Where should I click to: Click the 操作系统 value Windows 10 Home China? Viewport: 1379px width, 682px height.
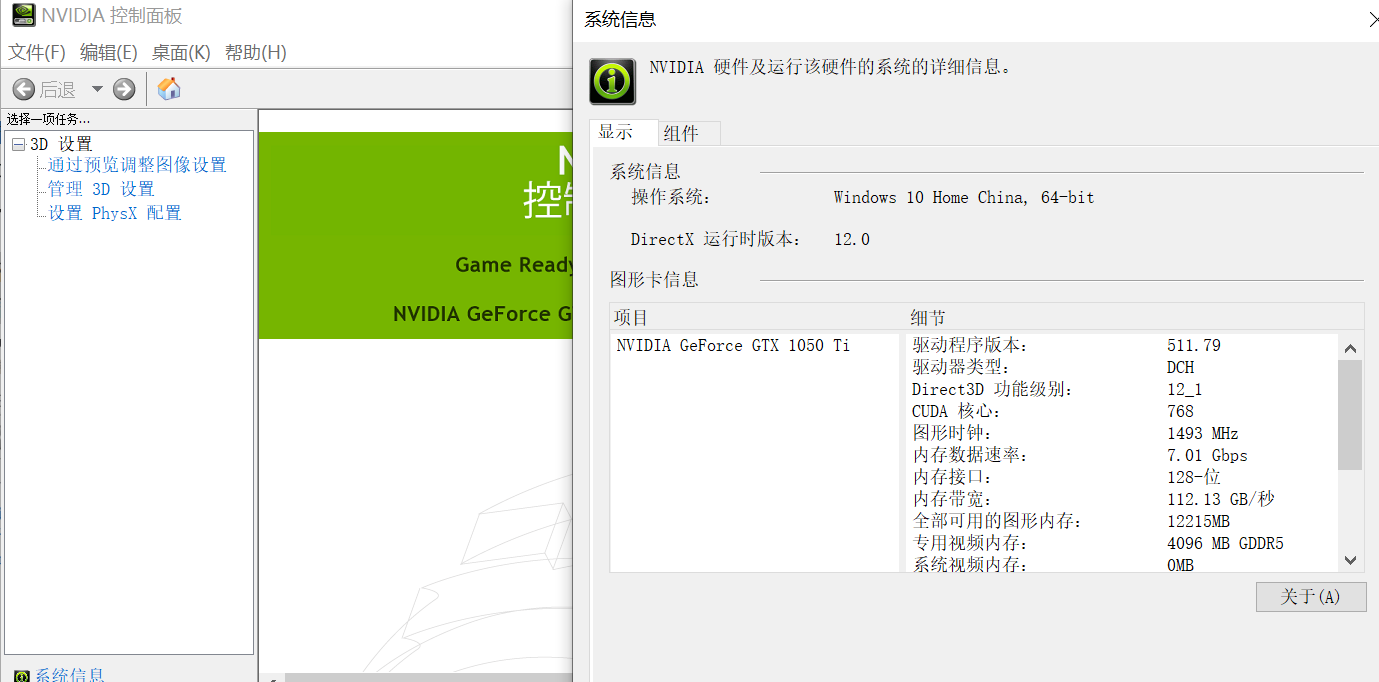pyautogui.click(x=964, y=198)
